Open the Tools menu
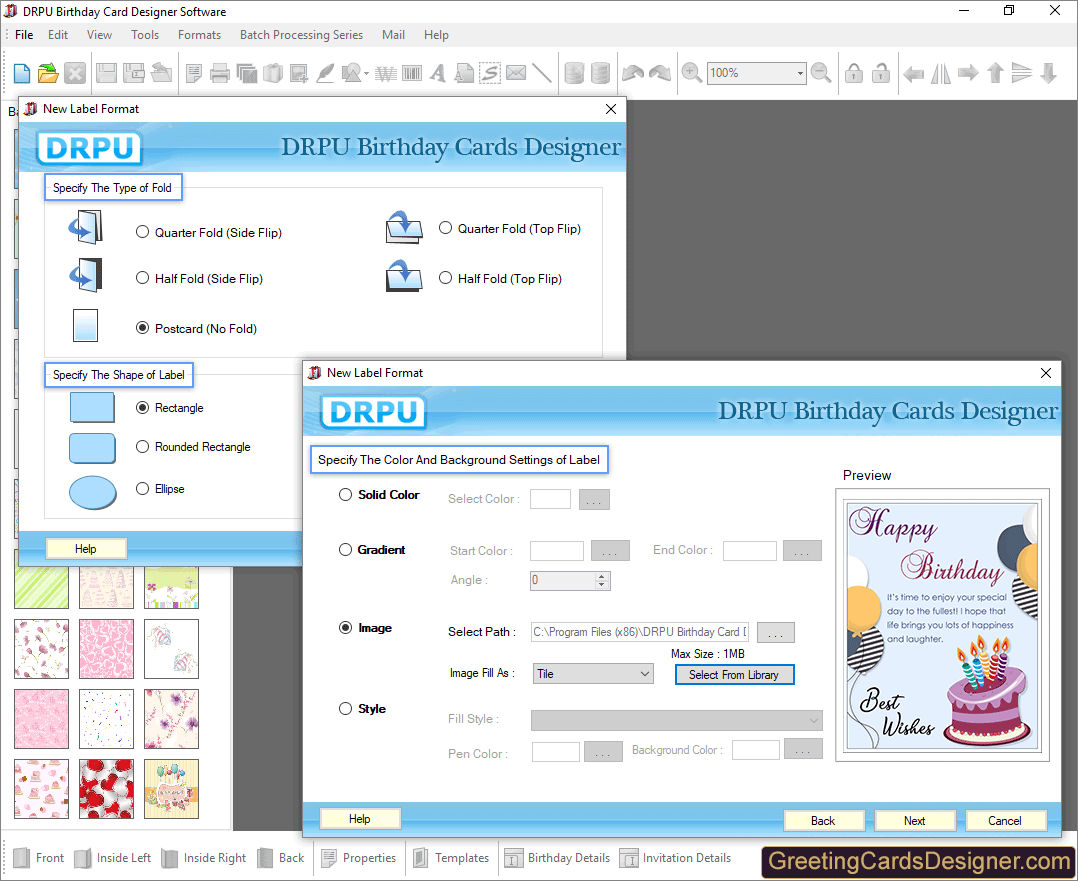 pyautogui.click(x=145, y=34)
